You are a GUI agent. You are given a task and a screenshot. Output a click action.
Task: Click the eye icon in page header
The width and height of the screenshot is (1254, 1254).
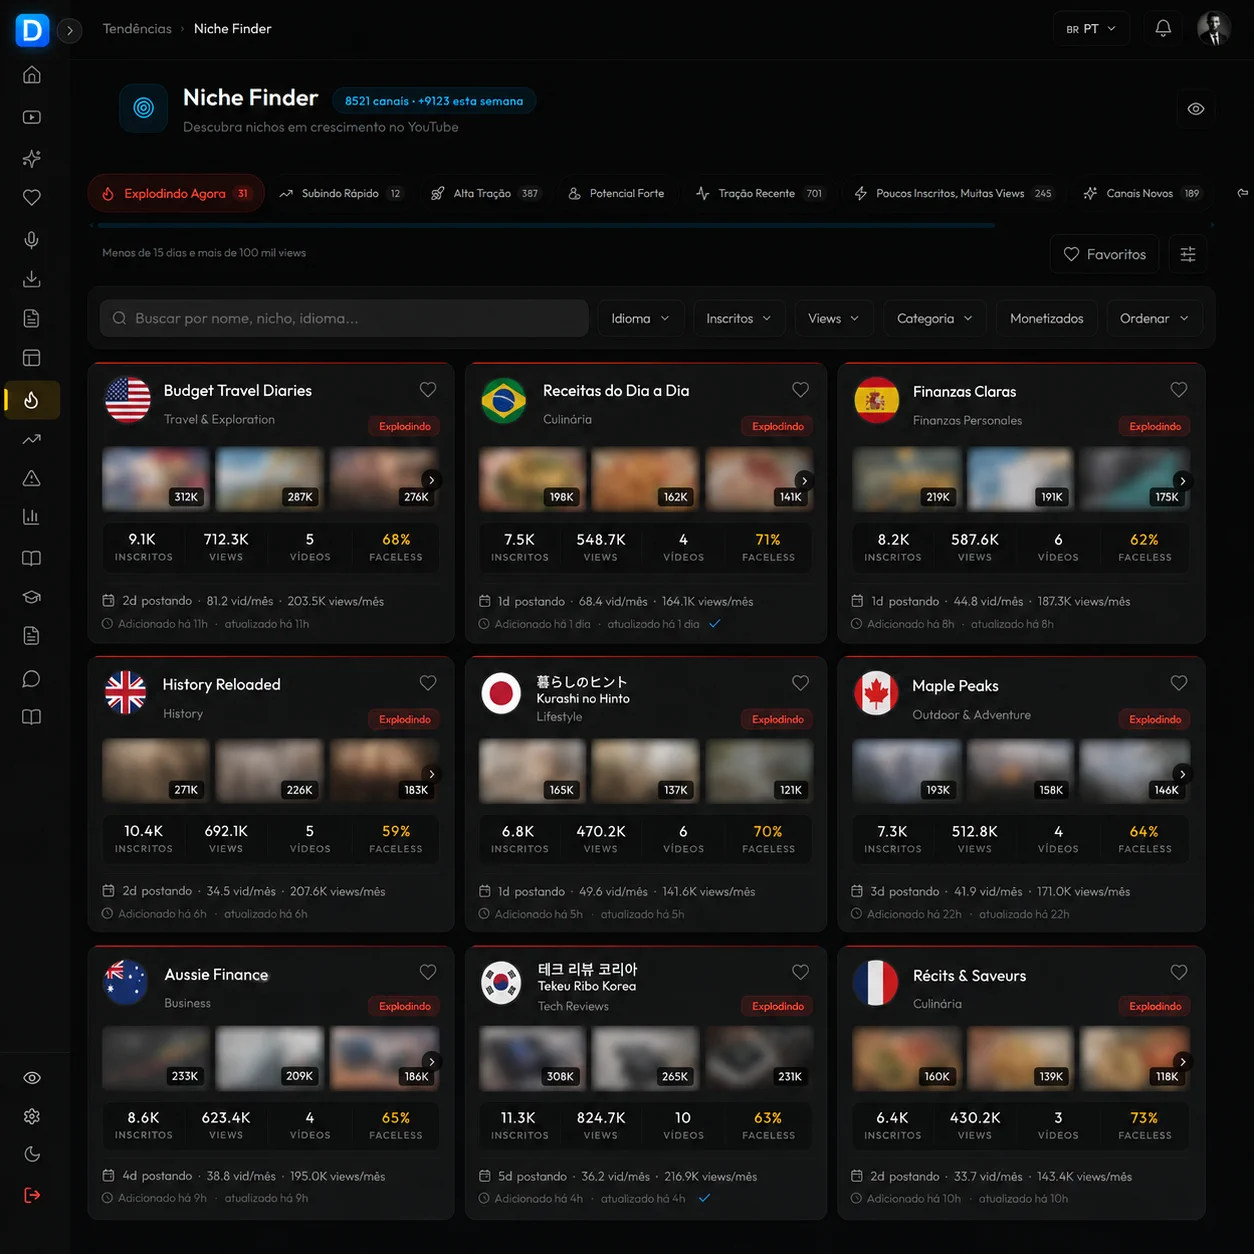coord(1196,109)
